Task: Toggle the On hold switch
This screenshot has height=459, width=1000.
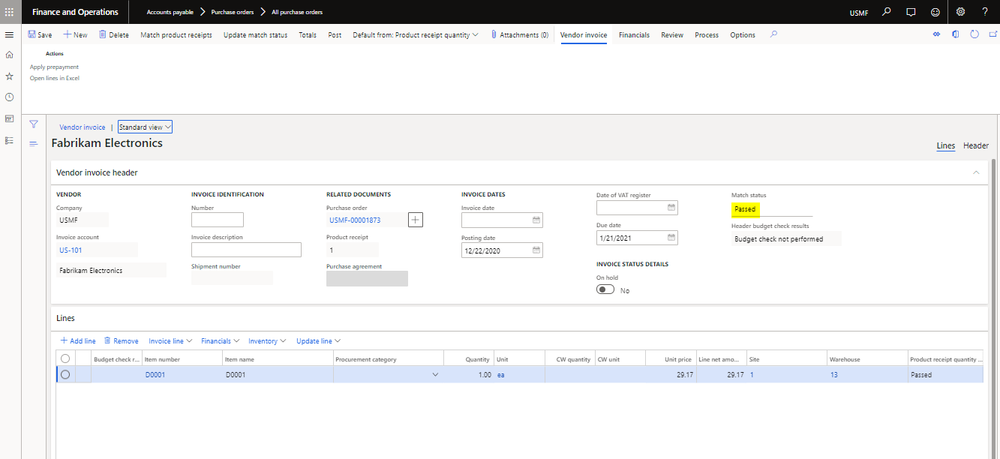Action: (605, 289)
